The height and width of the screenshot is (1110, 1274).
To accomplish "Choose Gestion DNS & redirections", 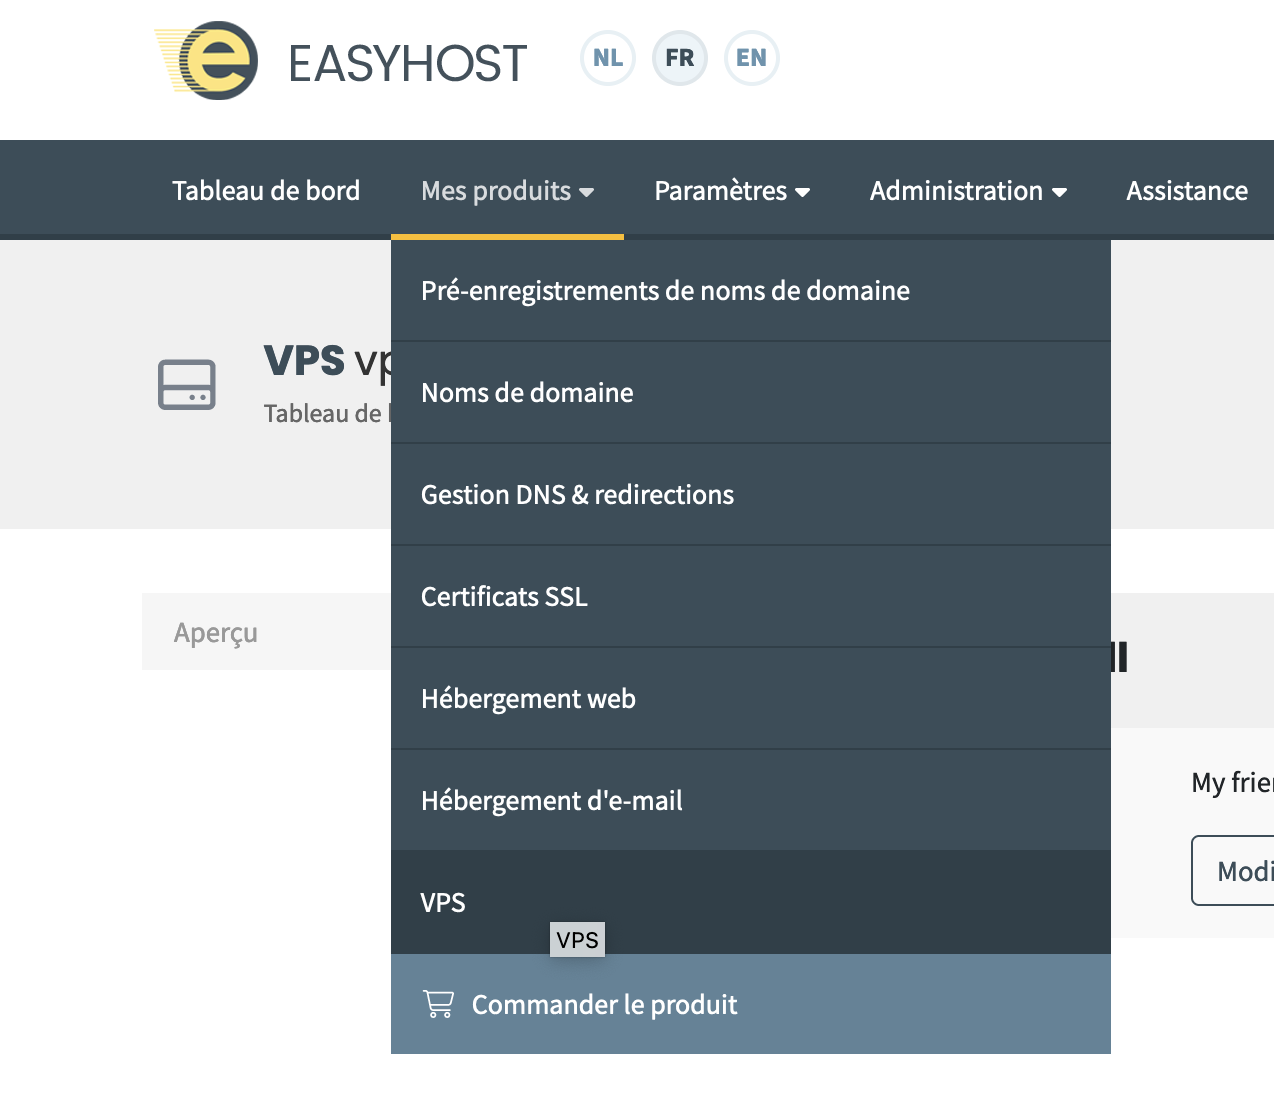I will coord(577,495).
